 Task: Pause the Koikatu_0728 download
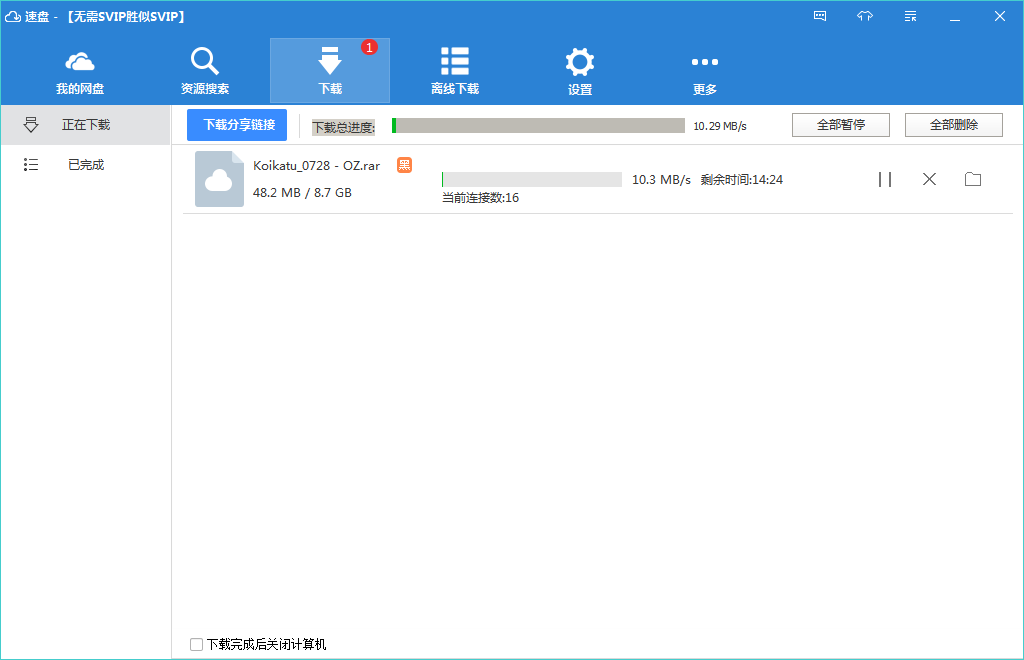885,180
